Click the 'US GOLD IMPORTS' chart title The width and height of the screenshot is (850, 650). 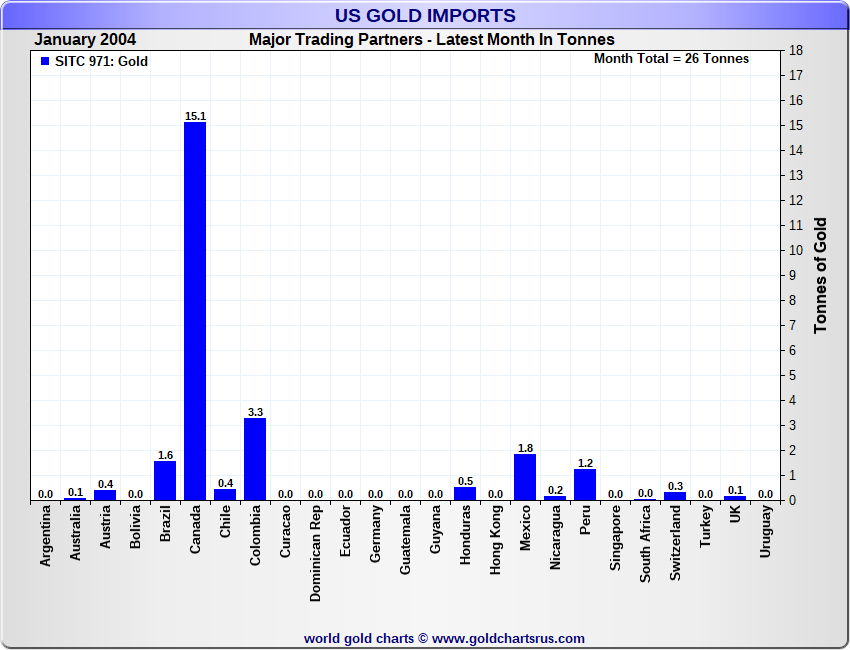pos(425,15)
